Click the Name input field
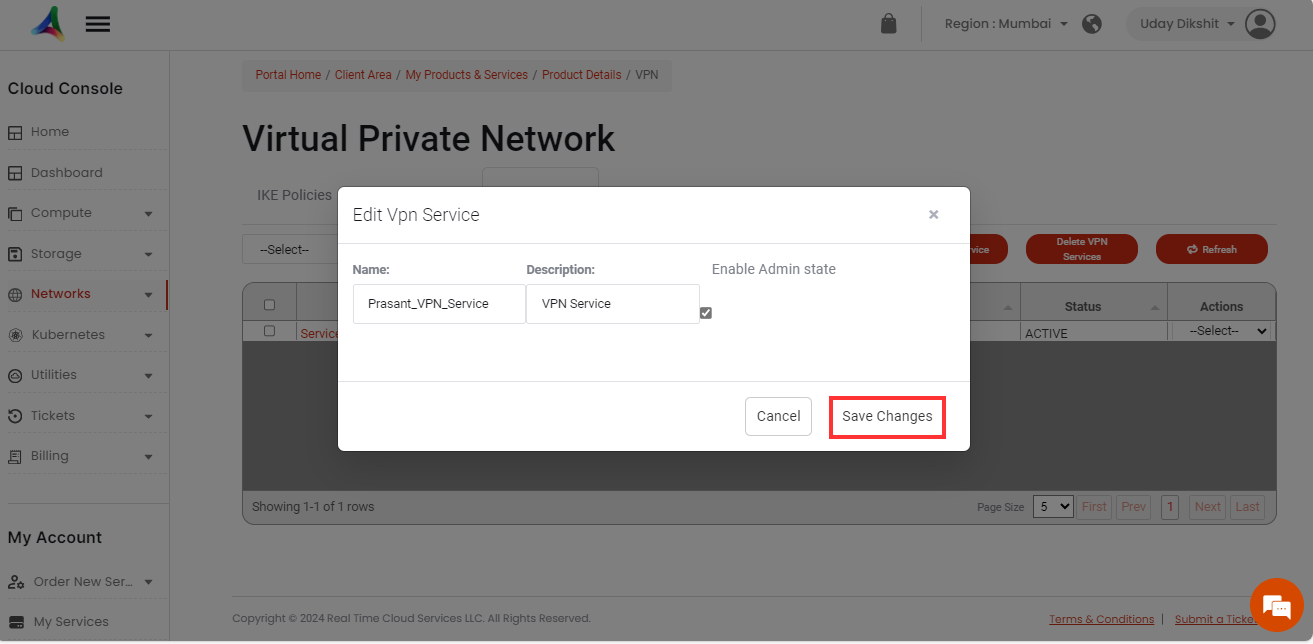Viewport: 1313px width, 644px height. (439, 304)
